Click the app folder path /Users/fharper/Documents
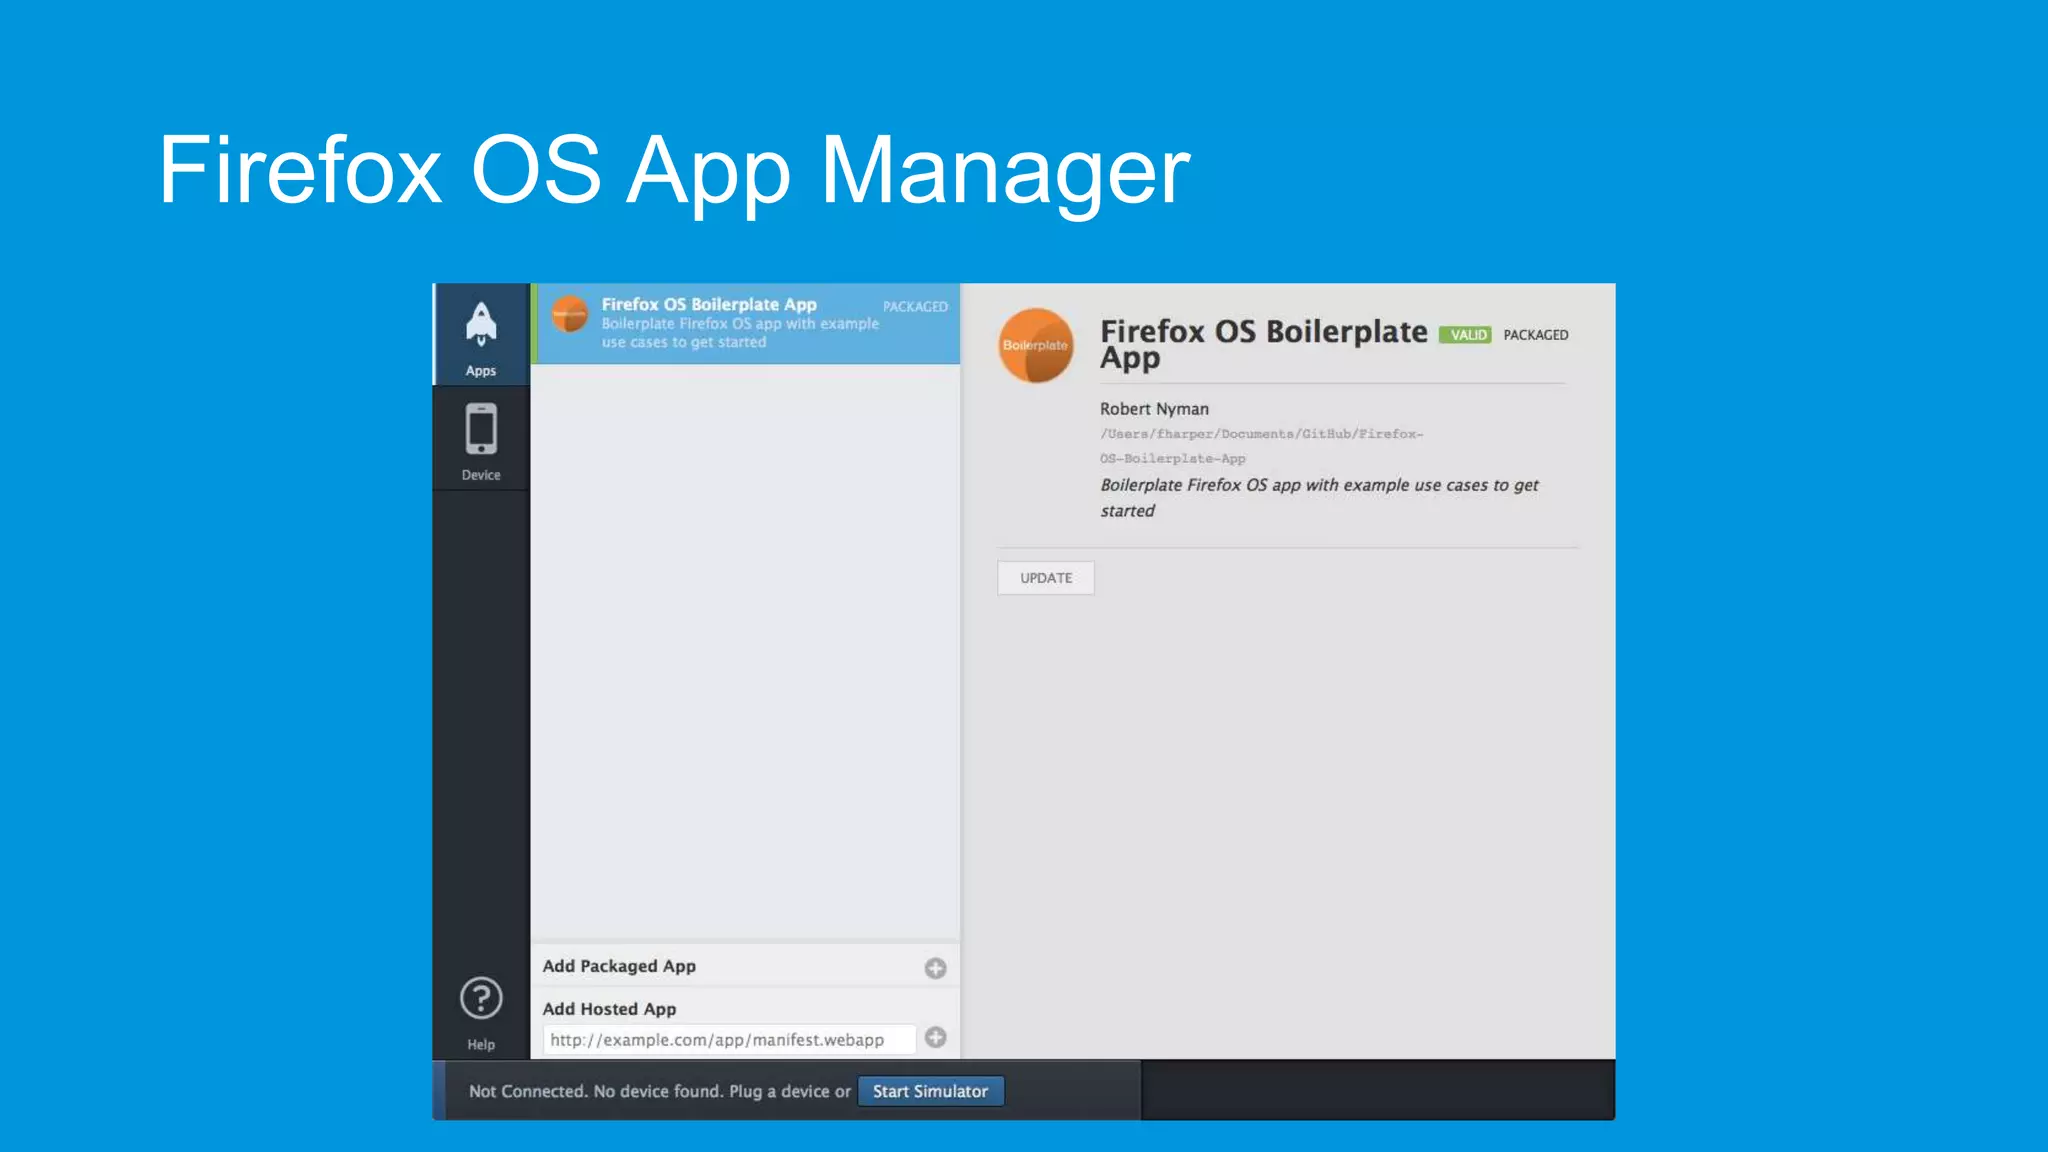 (1261, 446)
